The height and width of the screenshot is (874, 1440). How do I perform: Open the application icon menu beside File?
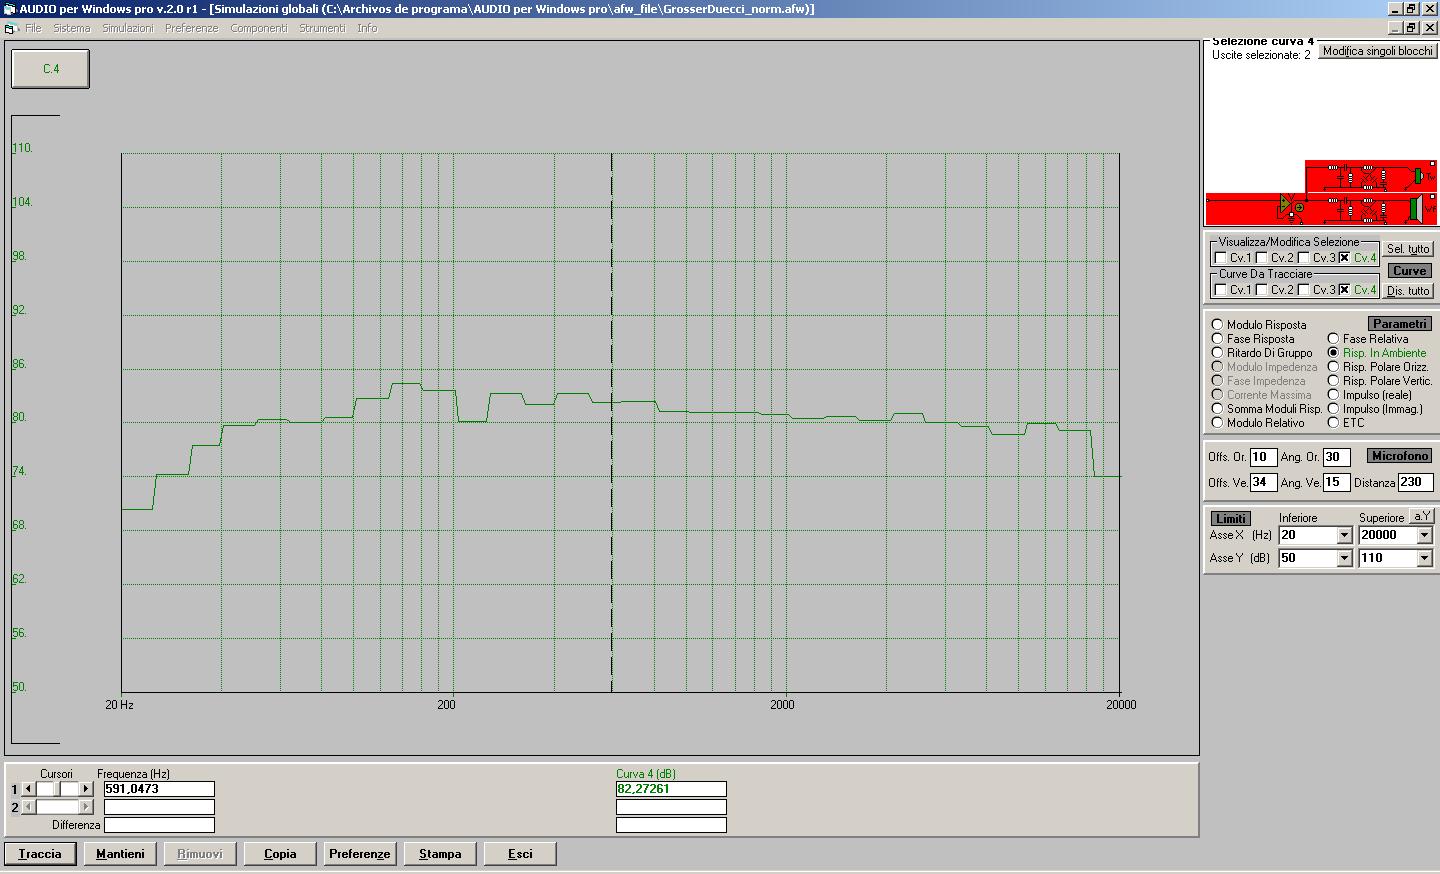pos(11,29)
